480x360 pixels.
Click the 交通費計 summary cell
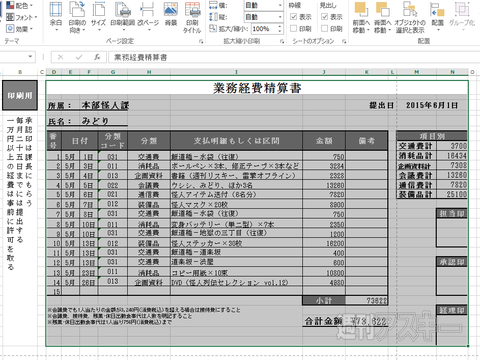415,146
